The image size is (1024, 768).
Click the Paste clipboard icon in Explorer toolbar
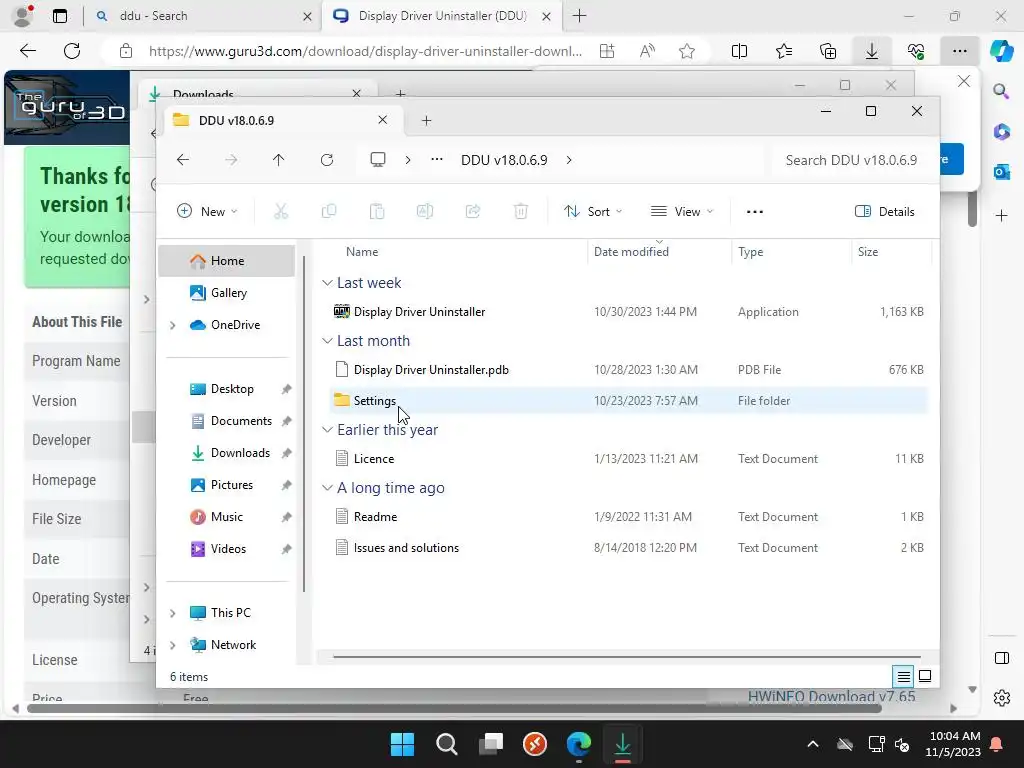[377, 212]
